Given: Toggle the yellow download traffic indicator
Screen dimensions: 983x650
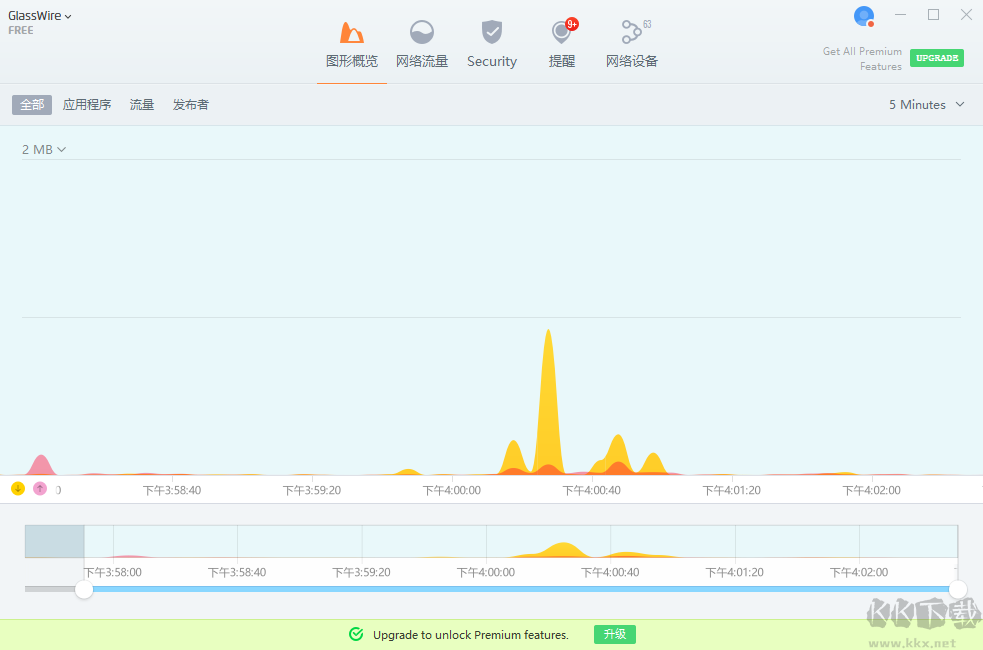Looking at the screenshot, I should point(18,488).
